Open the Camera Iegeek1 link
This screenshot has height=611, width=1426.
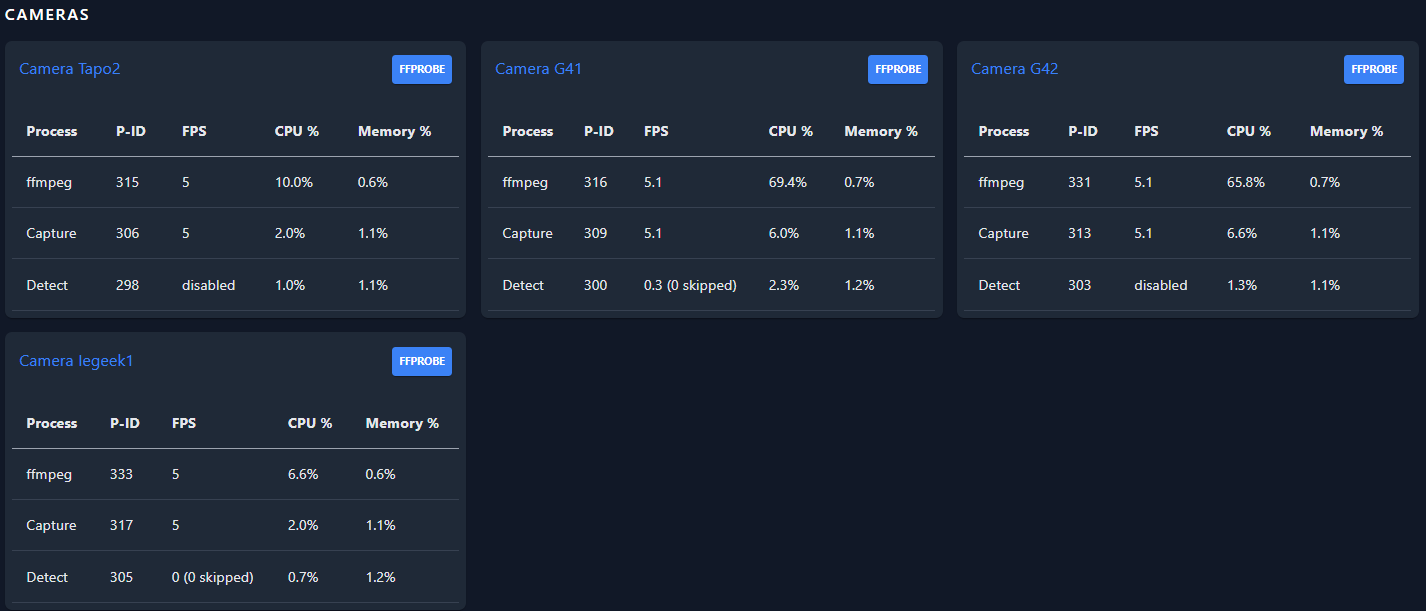pos(77,360)
